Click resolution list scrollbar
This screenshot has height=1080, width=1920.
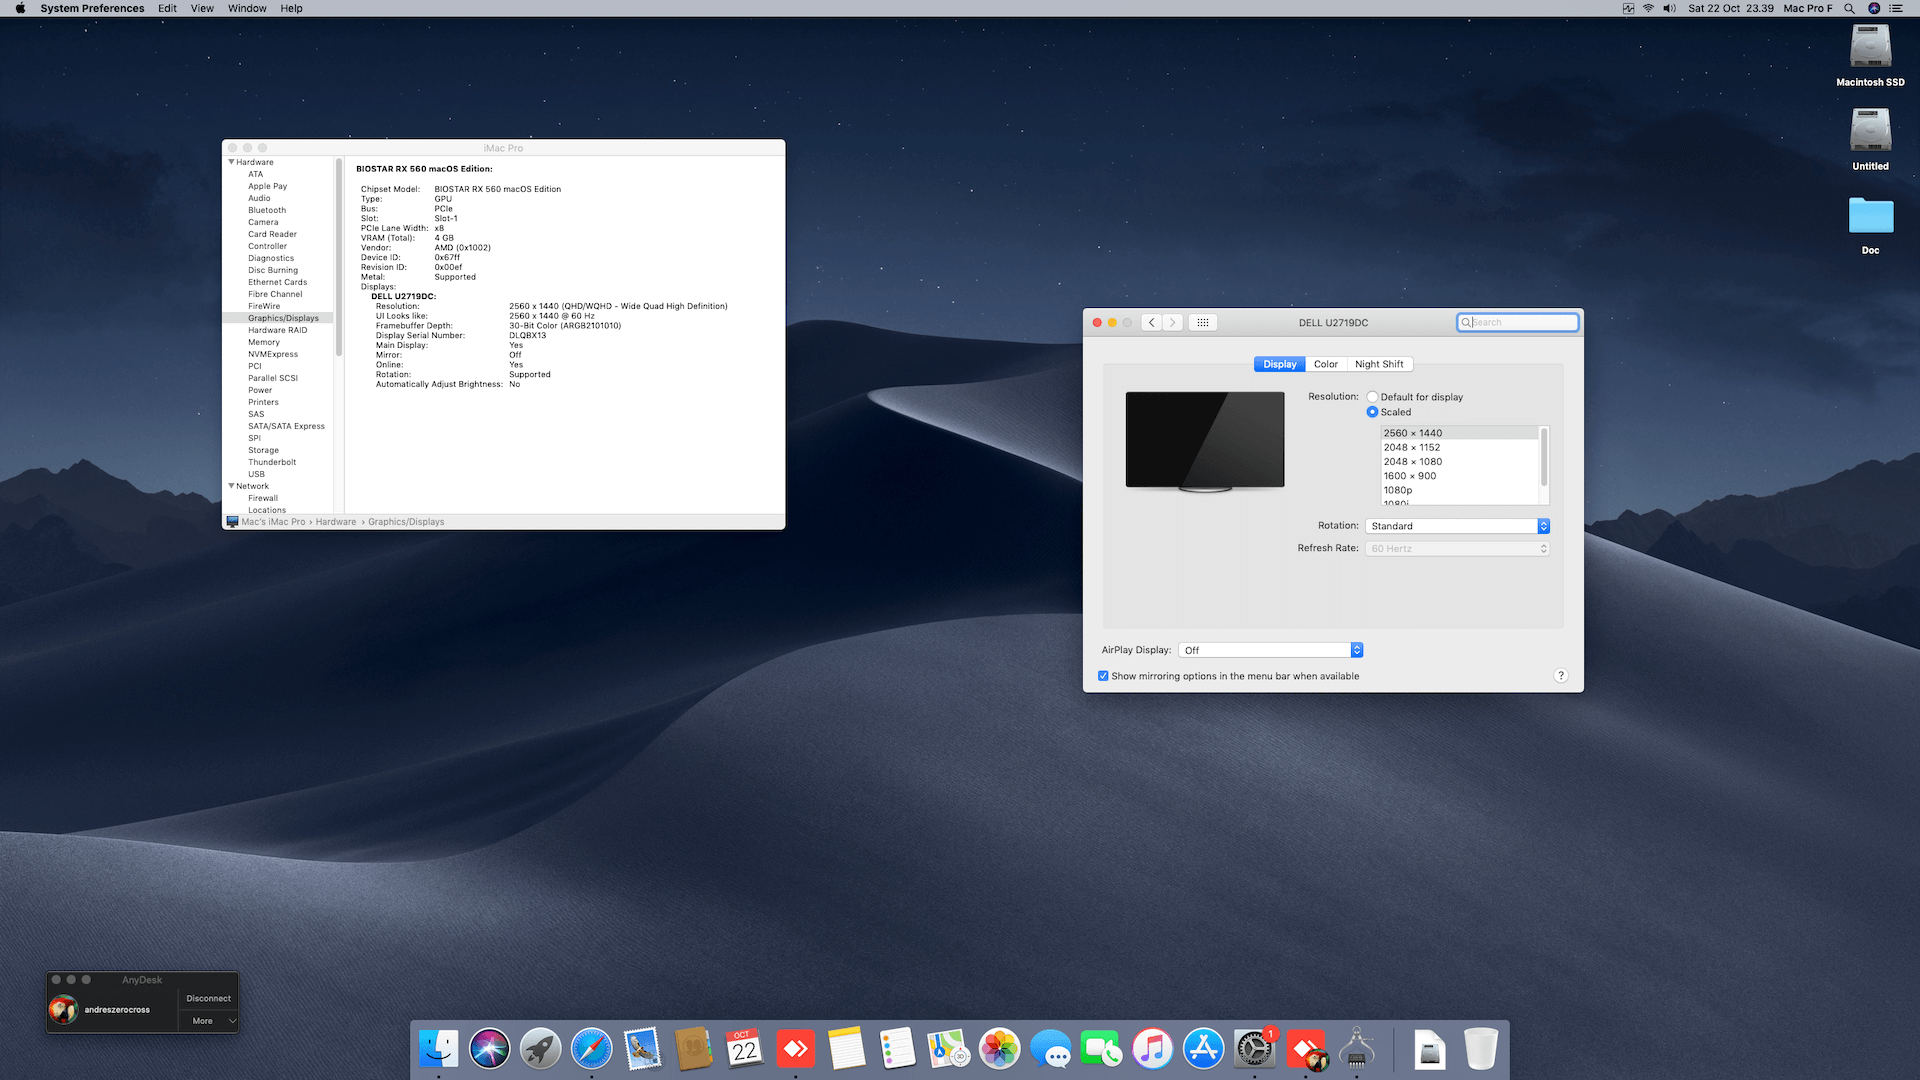[x=1544, y=457]
